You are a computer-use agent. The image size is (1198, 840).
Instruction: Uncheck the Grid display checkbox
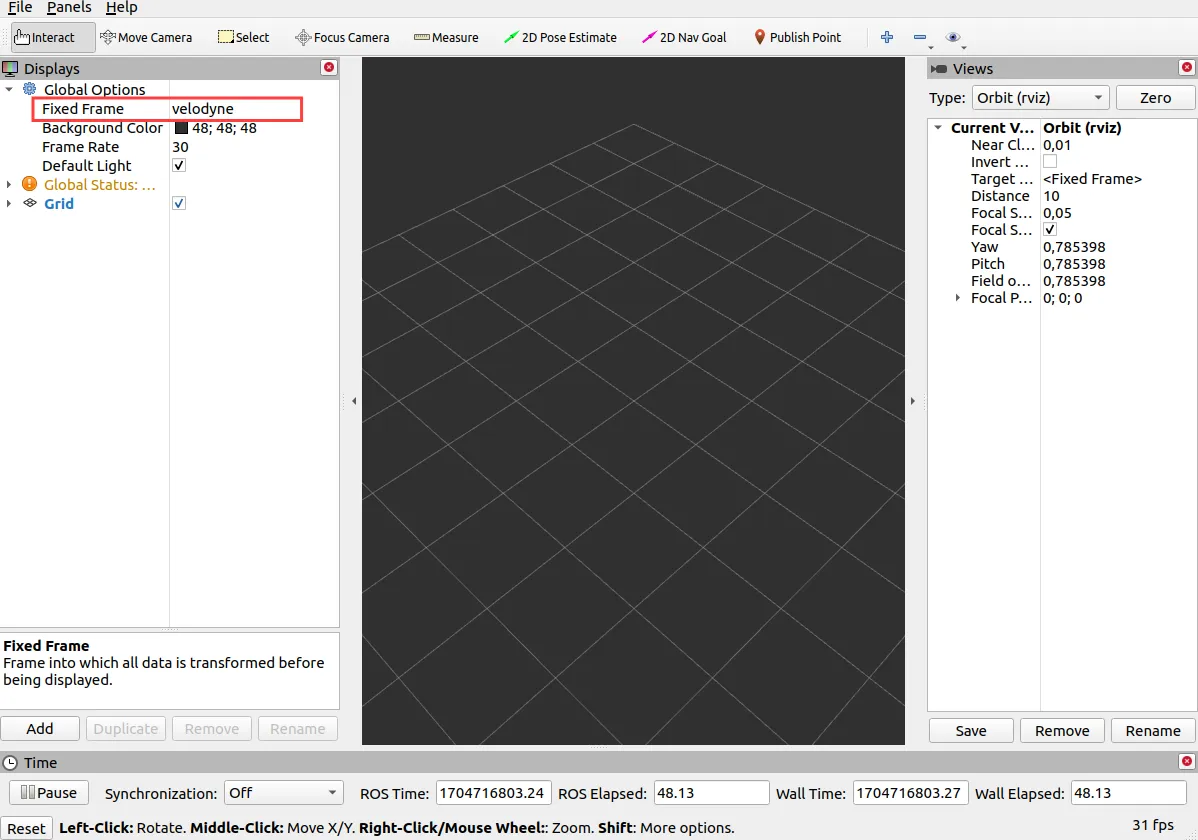(179, 204)
